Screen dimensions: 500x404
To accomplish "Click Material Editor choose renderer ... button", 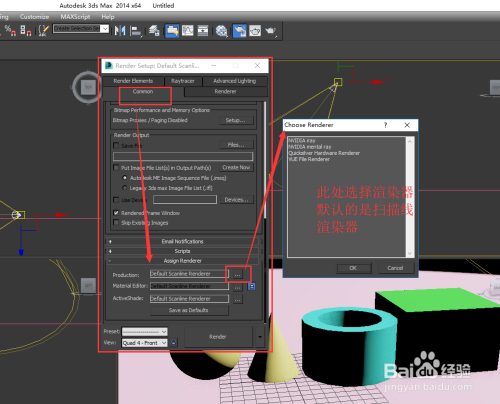I will coord(237,286).
